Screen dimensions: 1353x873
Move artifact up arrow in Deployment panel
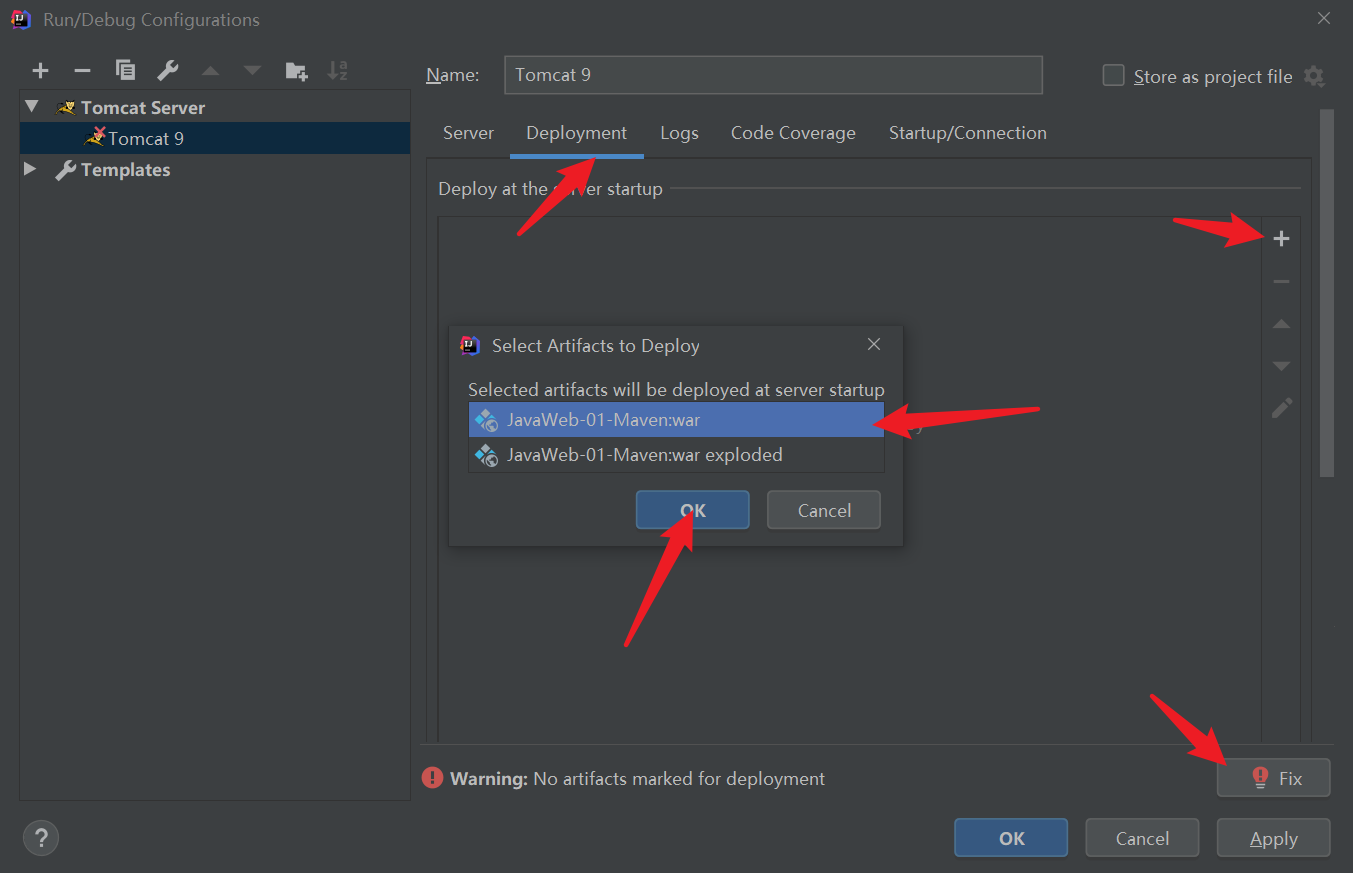[1281, 324]
